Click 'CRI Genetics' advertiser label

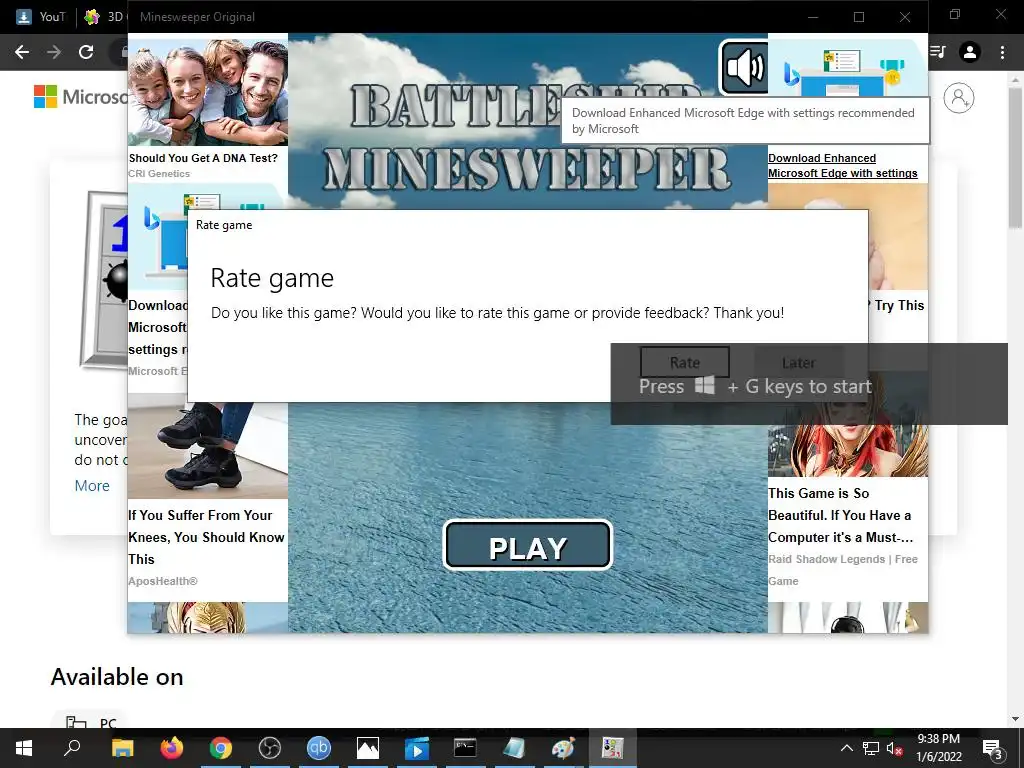point(159,174)
